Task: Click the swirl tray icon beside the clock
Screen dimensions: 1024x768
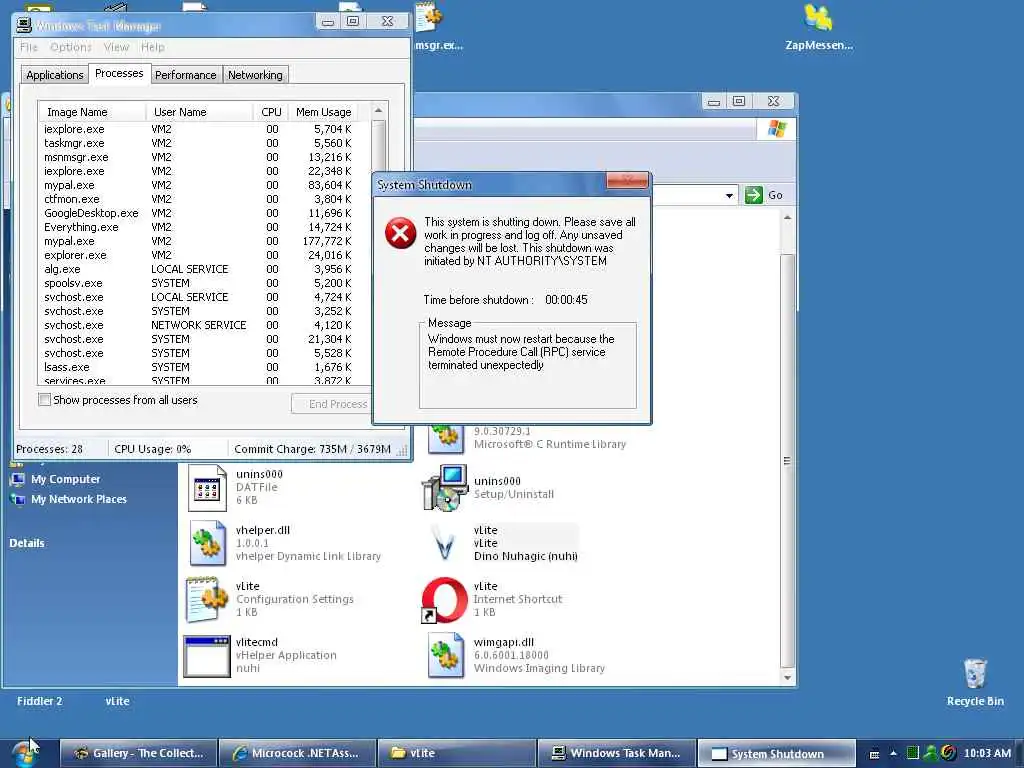Action: [x=948, y=753]
